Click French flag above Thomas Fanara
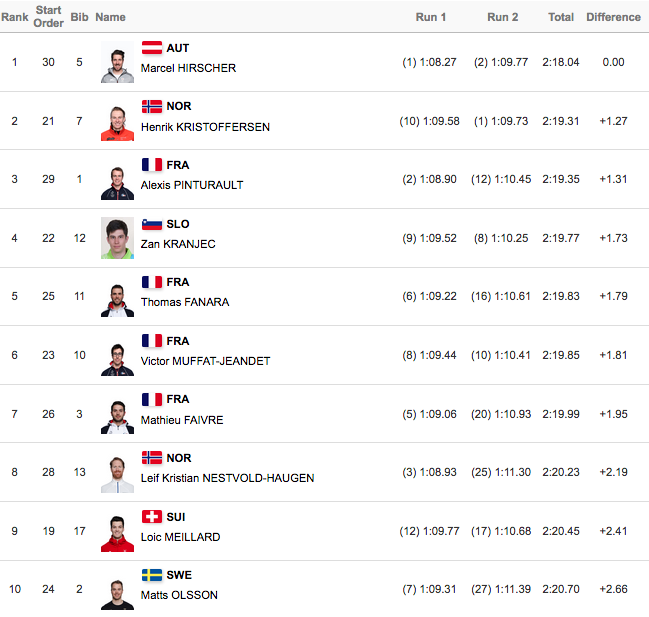The height and width of the screenshot is (617, 649). click(x=152, y=282)
